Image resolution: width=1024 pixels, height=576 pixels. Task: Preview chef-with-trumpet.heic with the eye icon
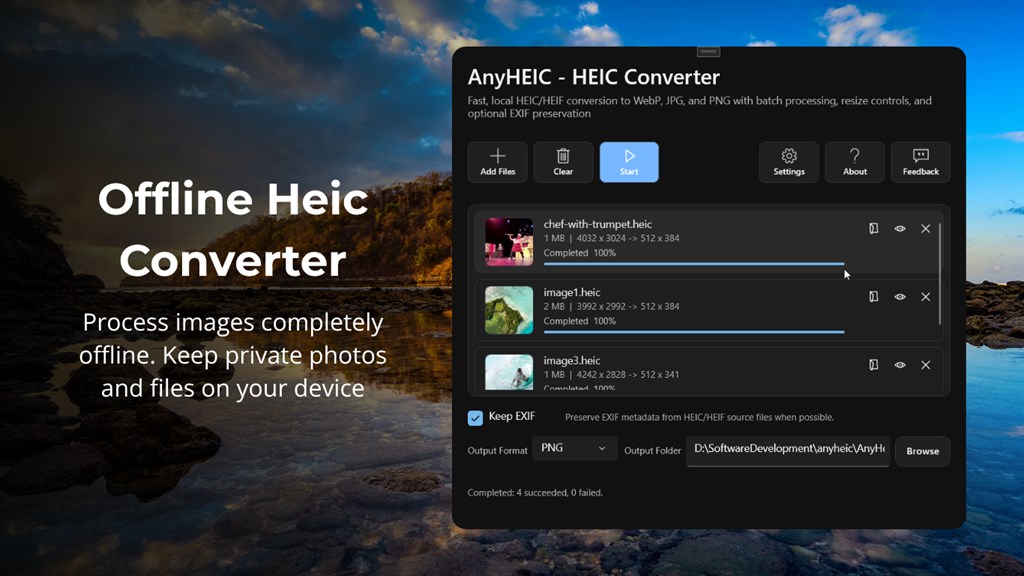pyautogui.click(x=900, y=229)
